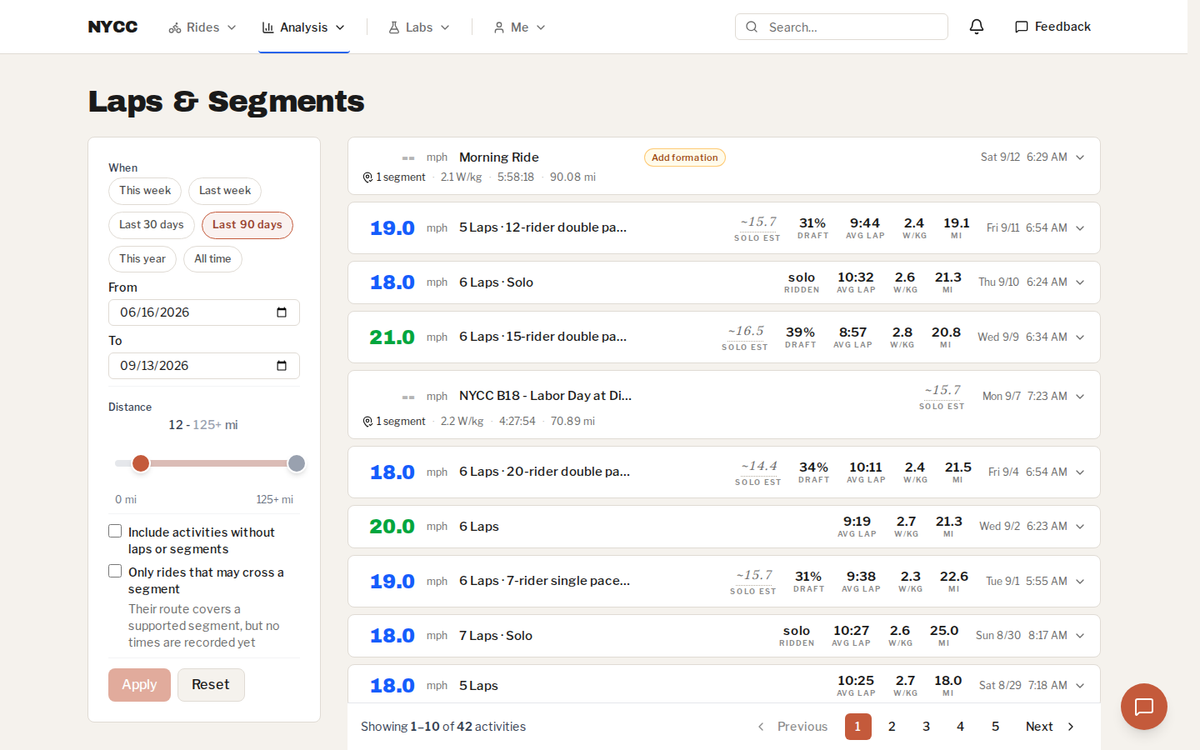This screenshot has width=1200, height=750.
Task: Click the Previous page link
Action: pyautogui.click(x=792, y=727)
